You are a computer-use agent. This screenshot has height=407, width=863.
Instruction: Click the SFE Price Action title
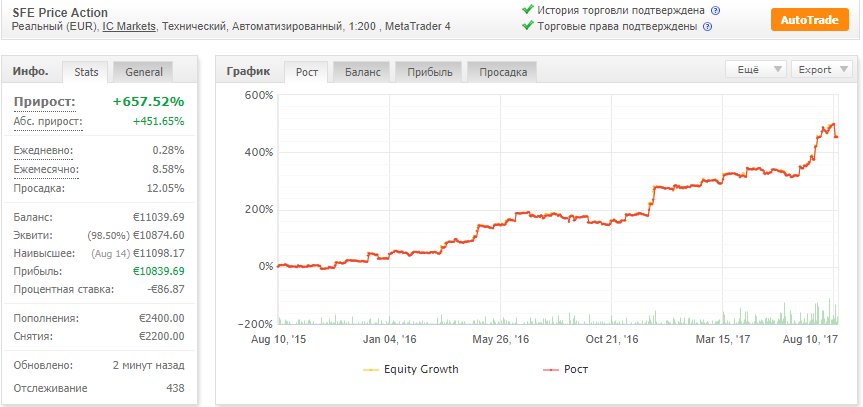click(60, 12)
